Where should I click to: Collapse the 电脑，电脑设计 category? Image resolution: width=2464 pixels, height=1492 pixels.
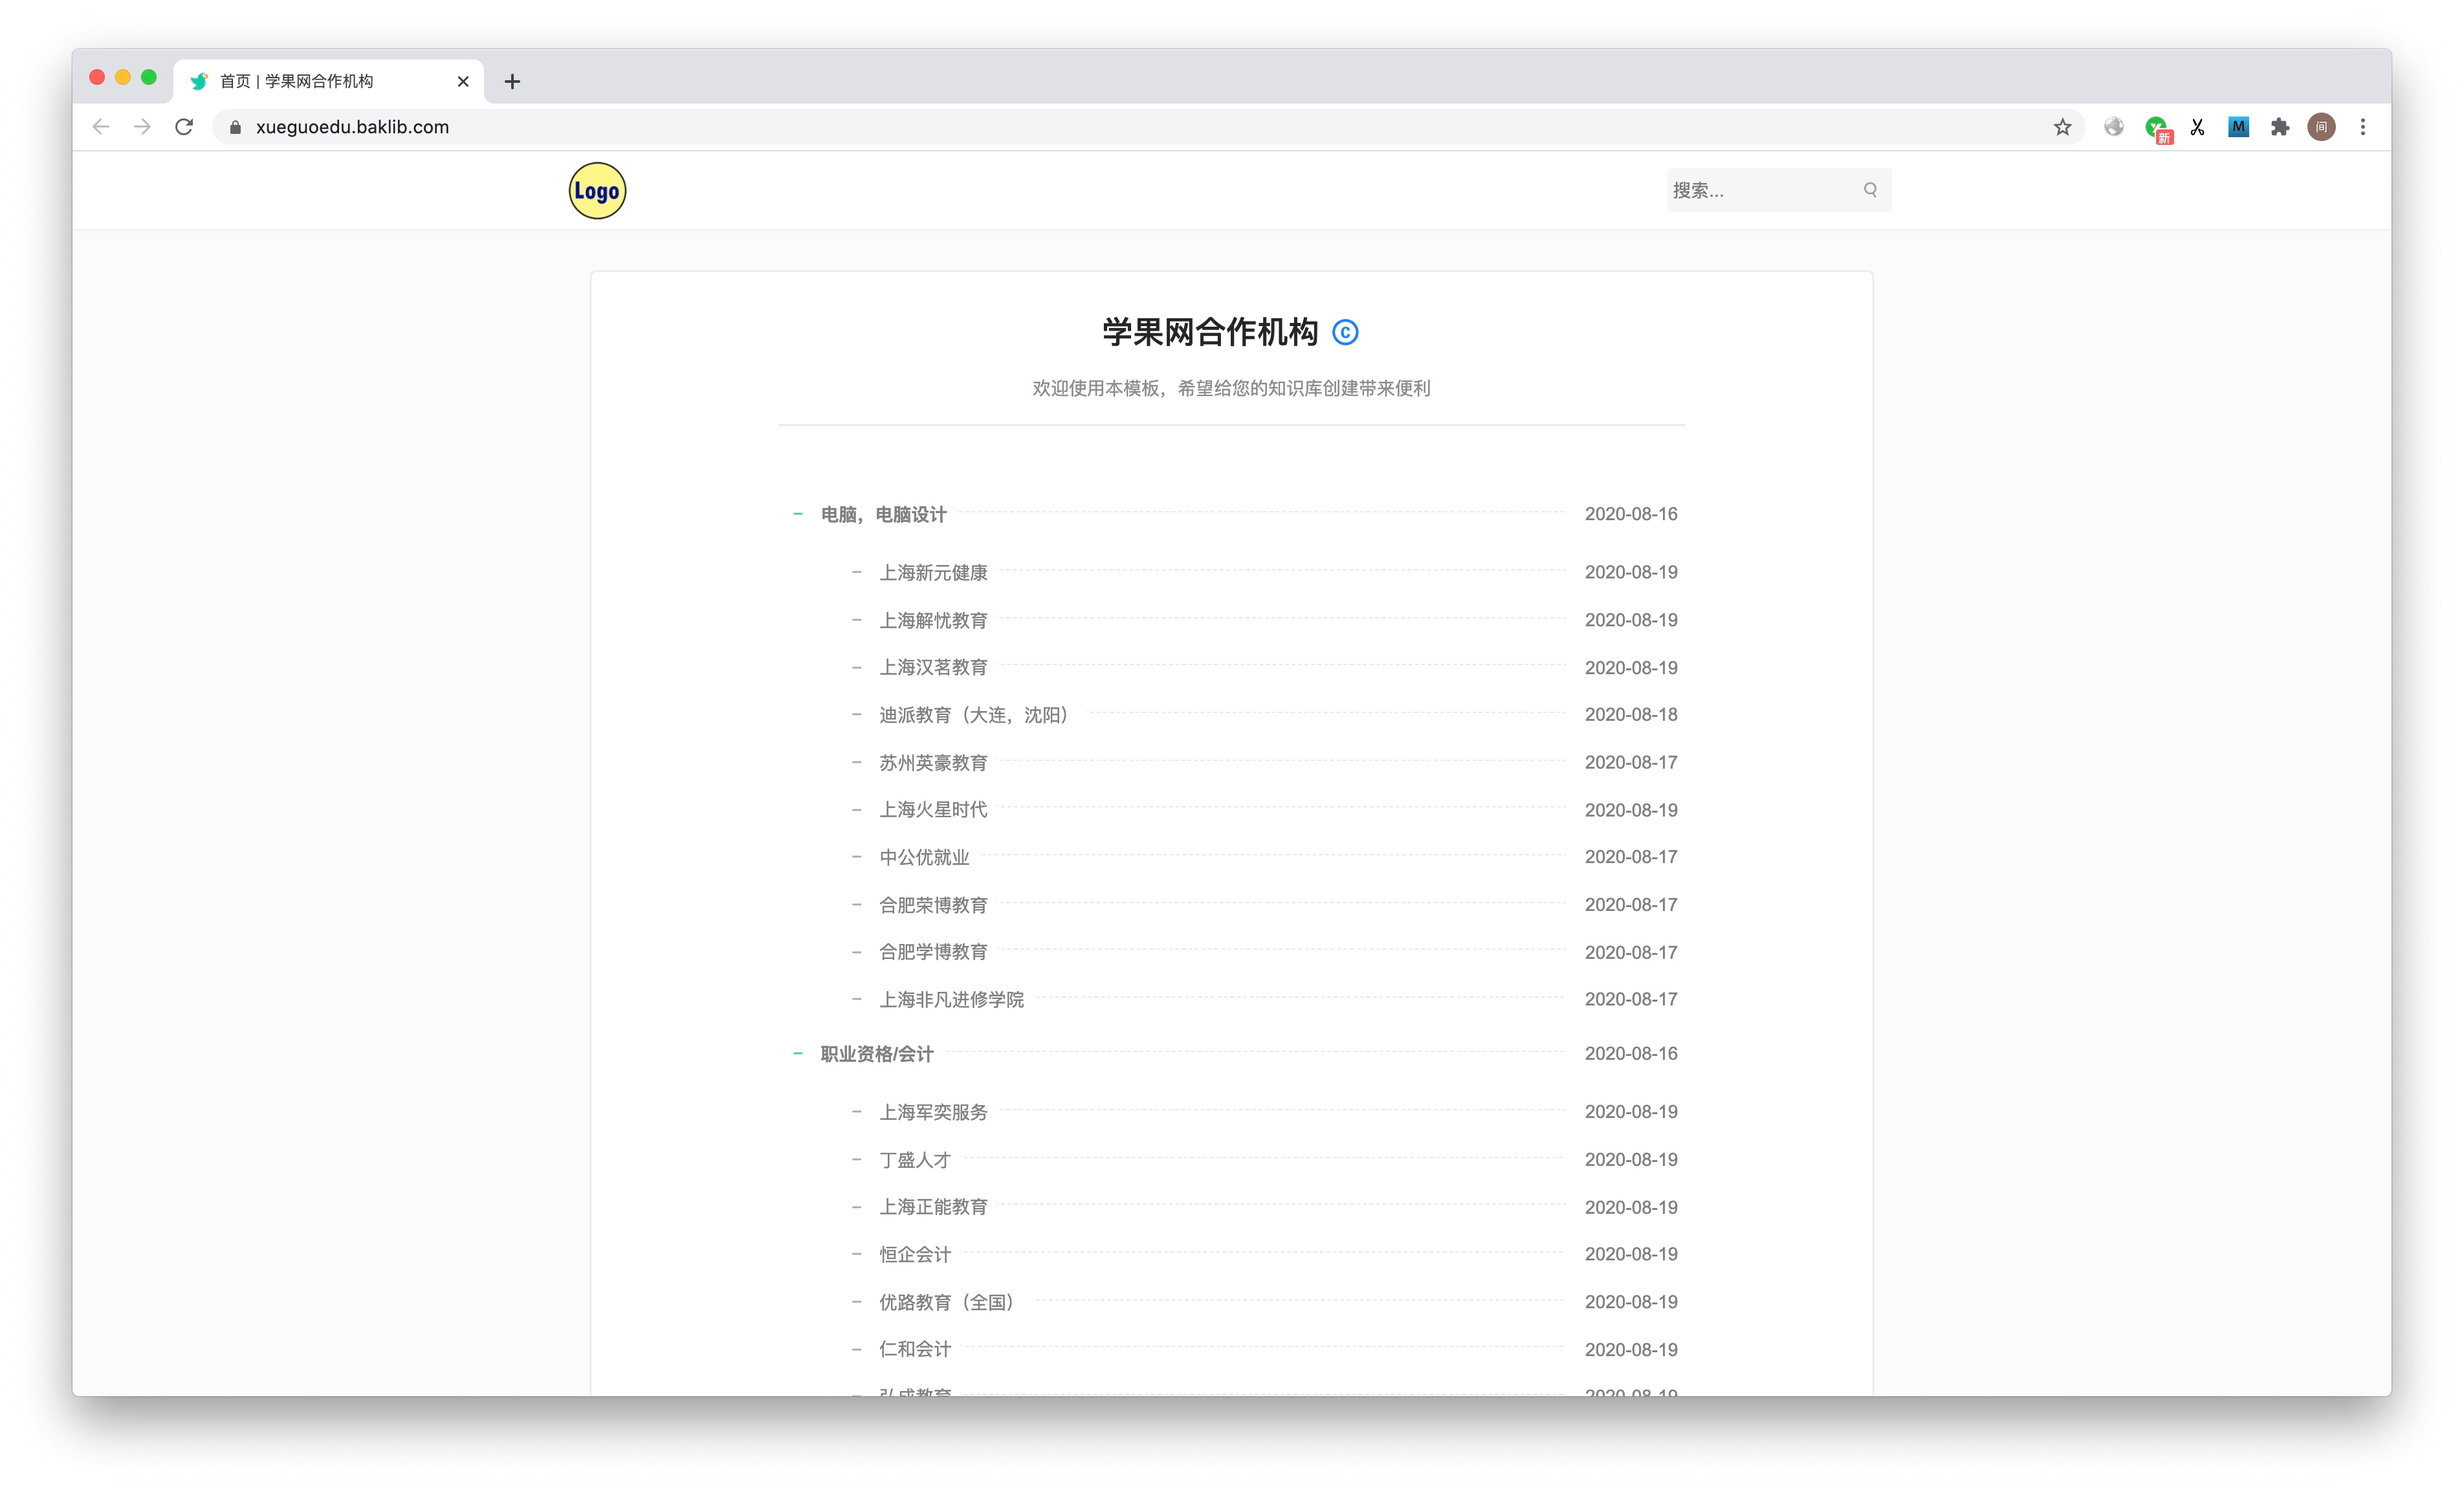(x=797, y=514)
